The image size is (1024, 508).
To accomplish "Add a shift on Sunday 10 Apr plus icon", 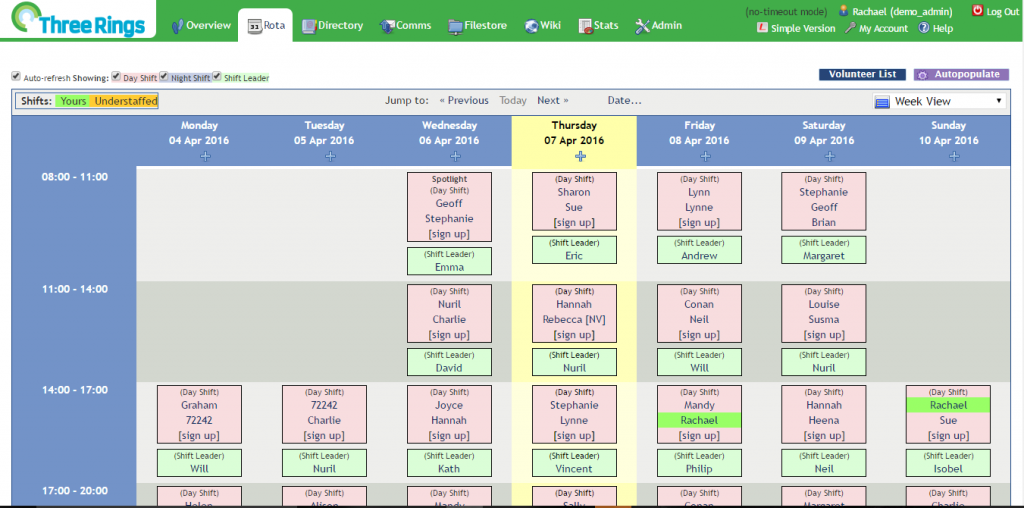I will 955,156.
